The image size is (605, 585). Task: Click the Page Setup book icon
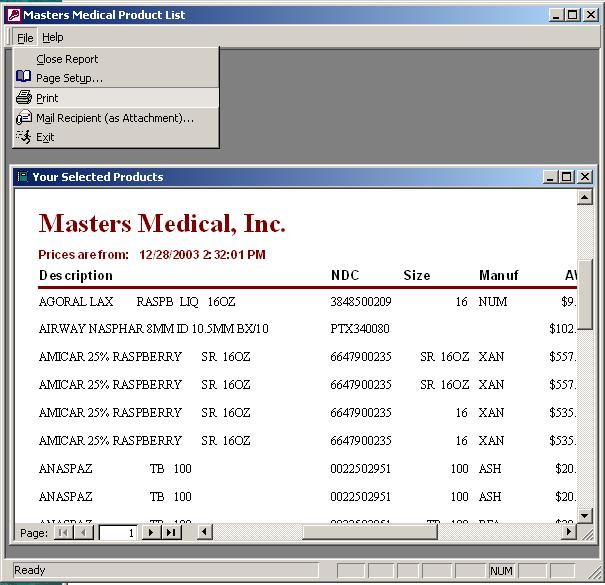point(24,76)
